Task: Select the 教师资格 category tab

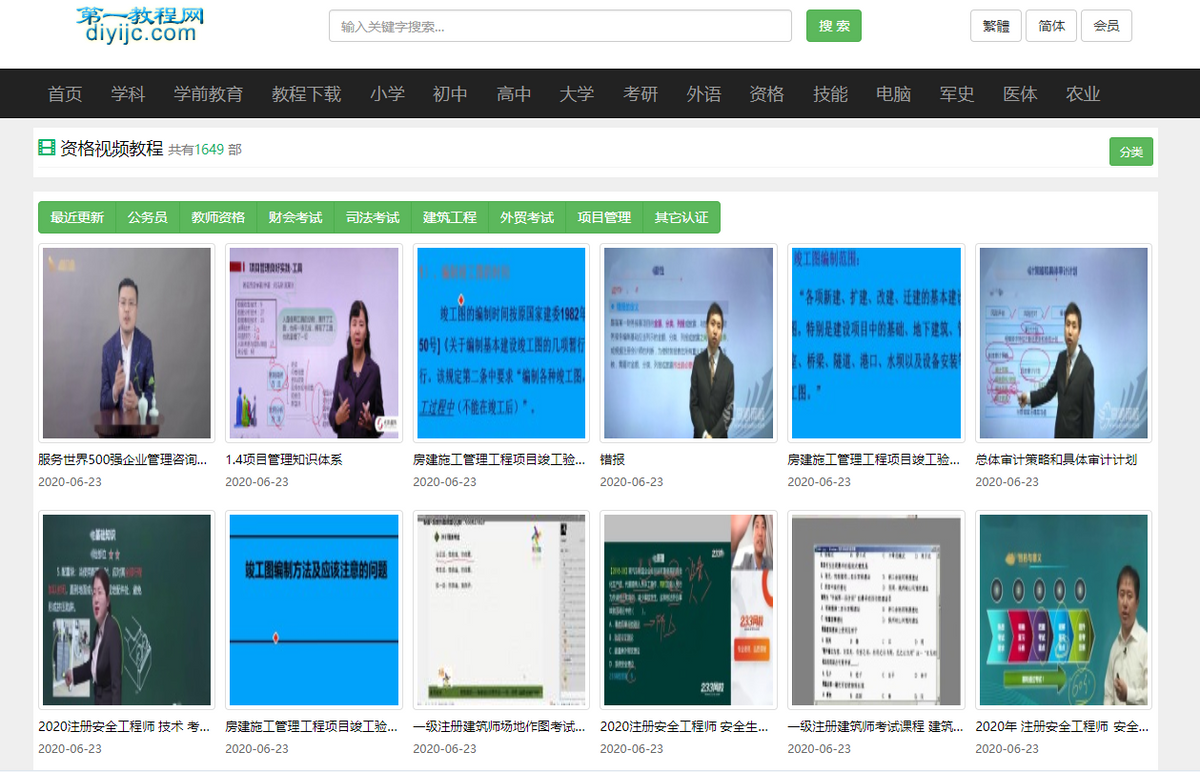Action: [218, 217]
